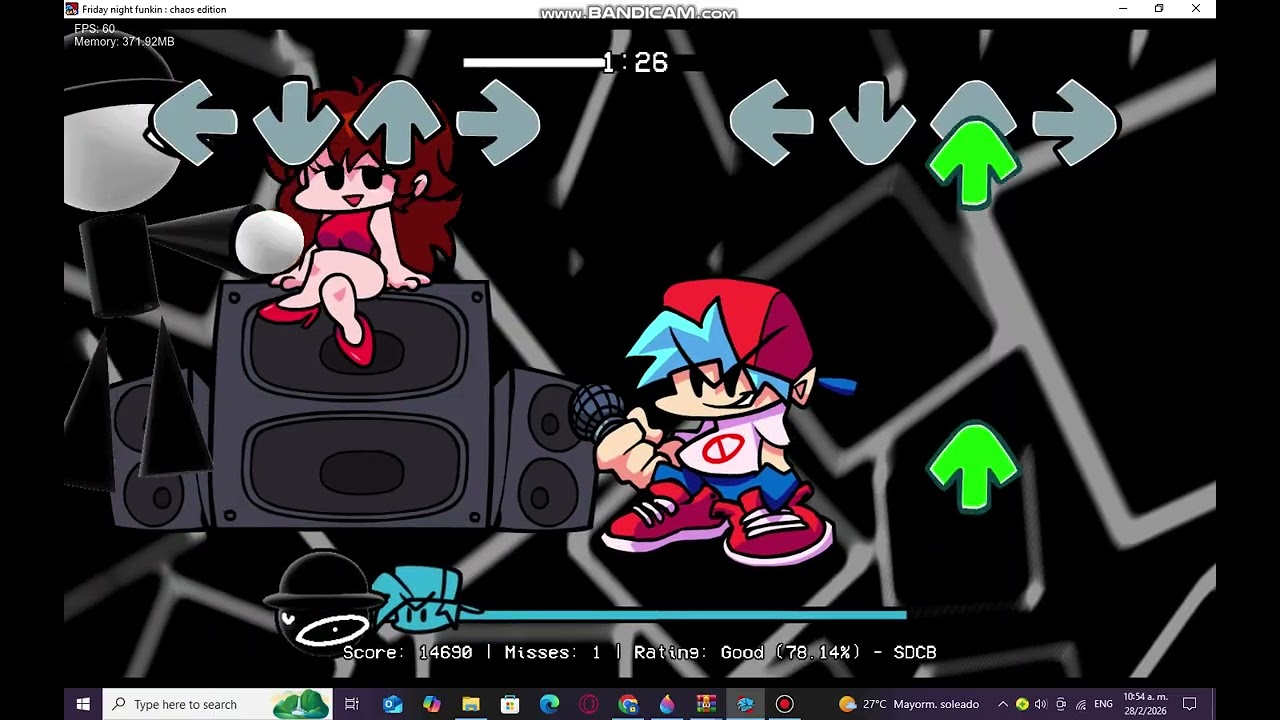Open the network Wi-Fi tray icon
1280x720 pixels.
[1081, 704]
